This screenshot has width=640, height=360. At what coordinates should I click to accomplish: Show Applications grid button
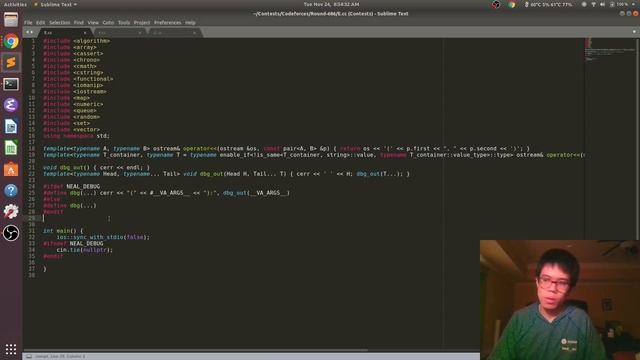point(11,349)
